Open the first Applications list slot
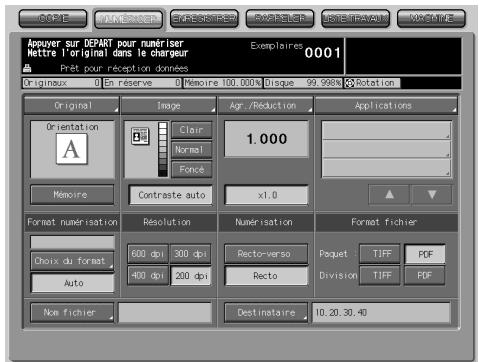This screenshot has height=362, width=479. coord(386,130)
